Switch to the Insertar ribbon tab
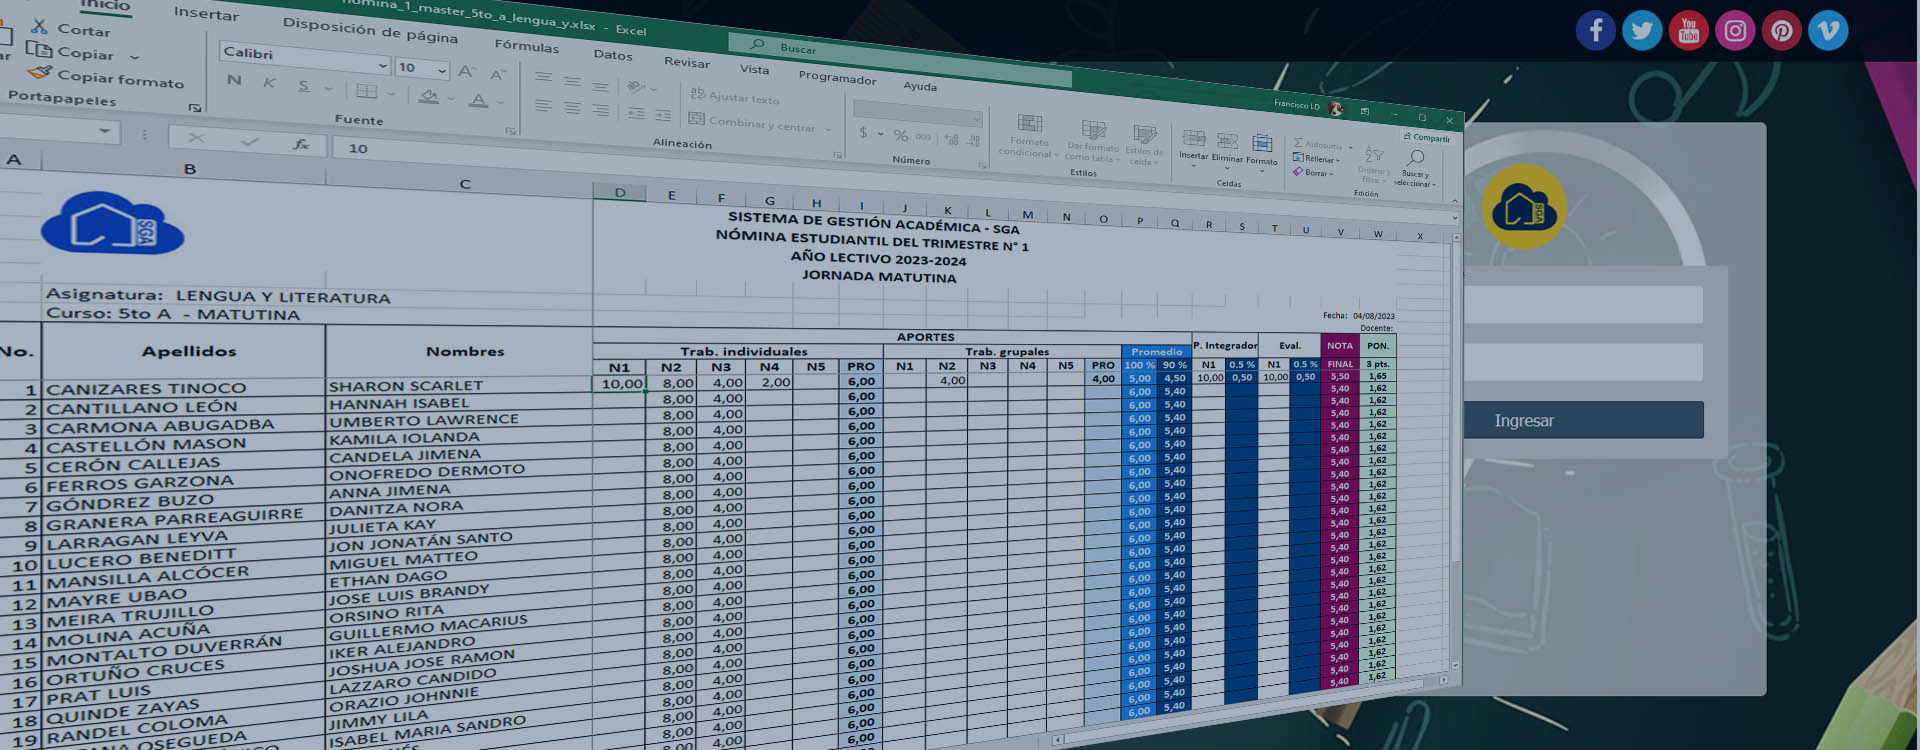The height and width of the screenshot is (750, 1920). (x=206, y=13)
